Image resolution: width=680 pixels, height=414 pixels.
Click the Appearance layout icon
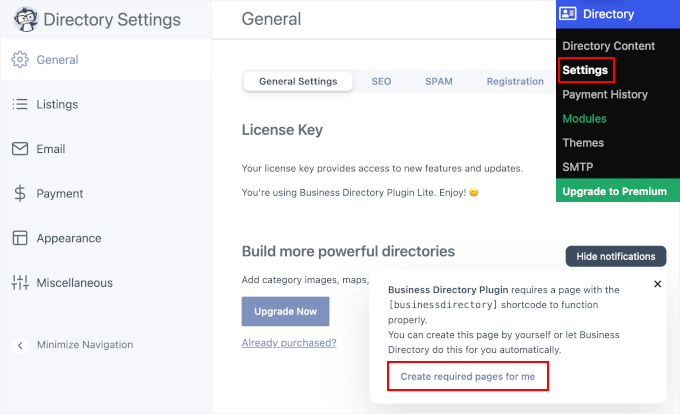click(x=20, y=238)
